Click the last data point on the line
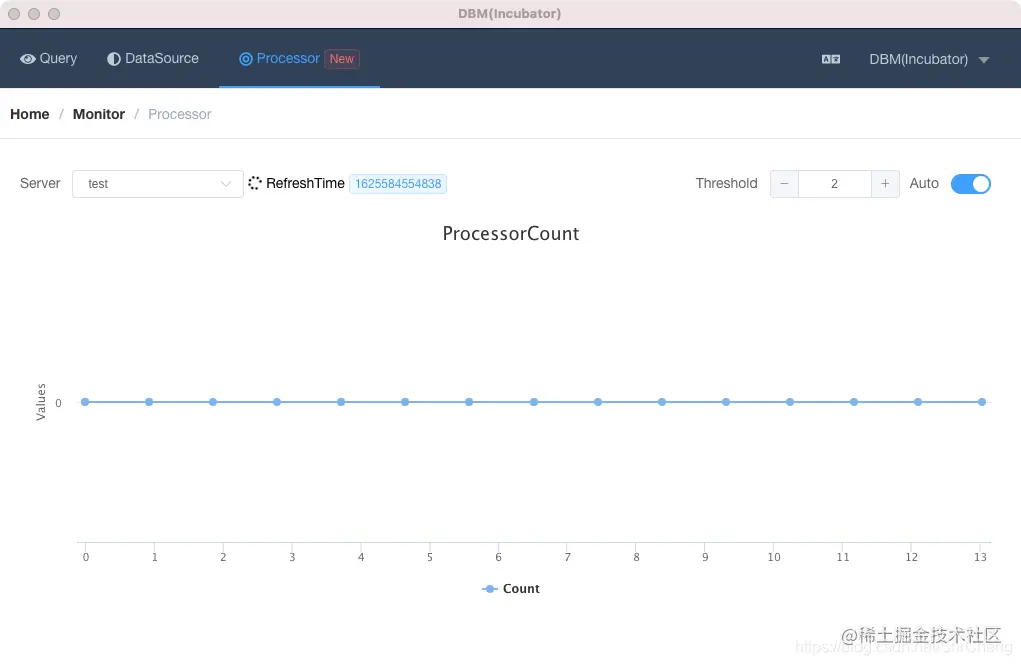Screen dimensions: 1021x665 pos(982,402)
